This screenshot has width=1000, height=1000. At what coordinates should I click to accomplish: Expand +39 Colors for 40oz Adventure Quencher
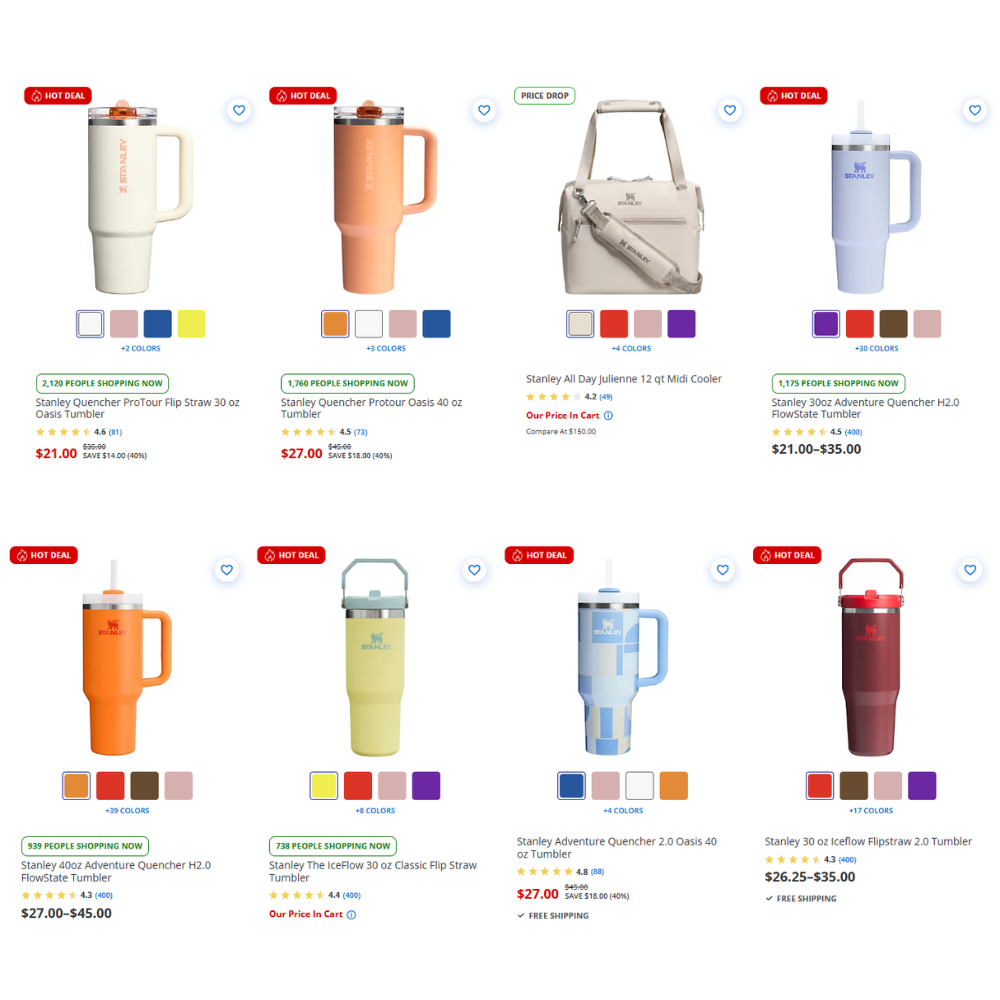click(x=127, y=811)
